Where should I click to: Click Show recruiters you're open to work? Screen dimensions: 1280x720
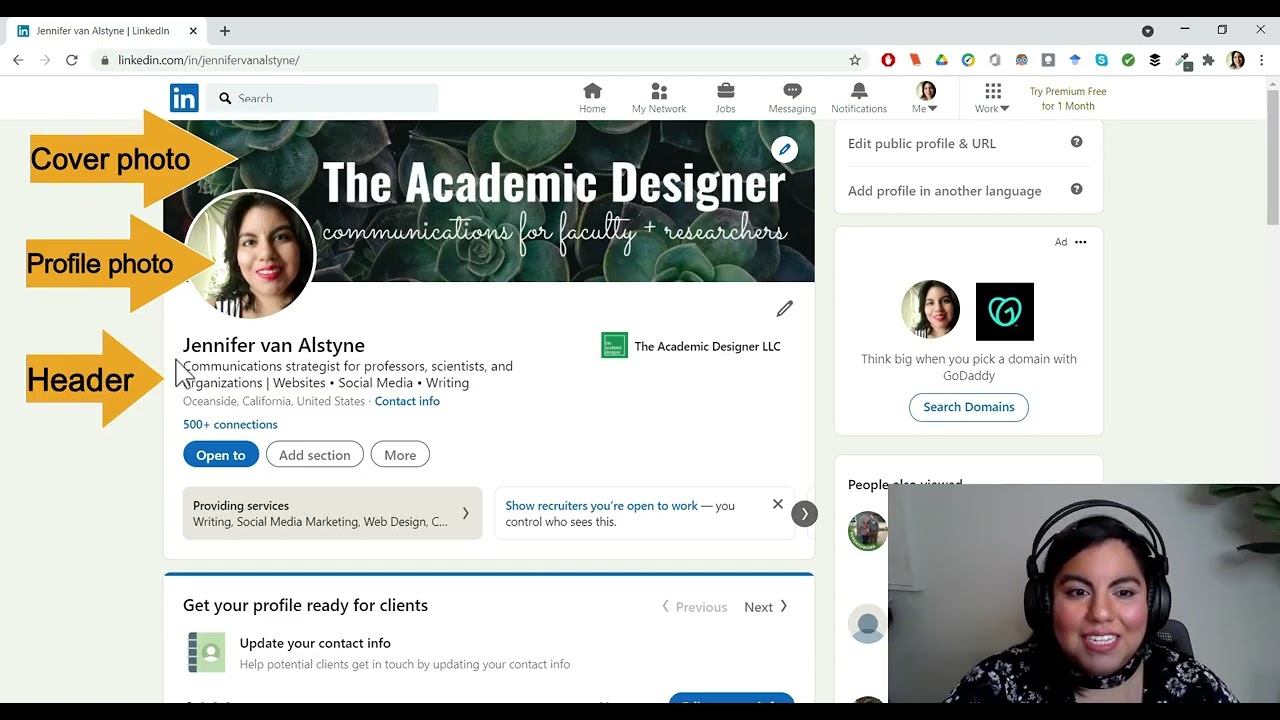coord(601,505)
